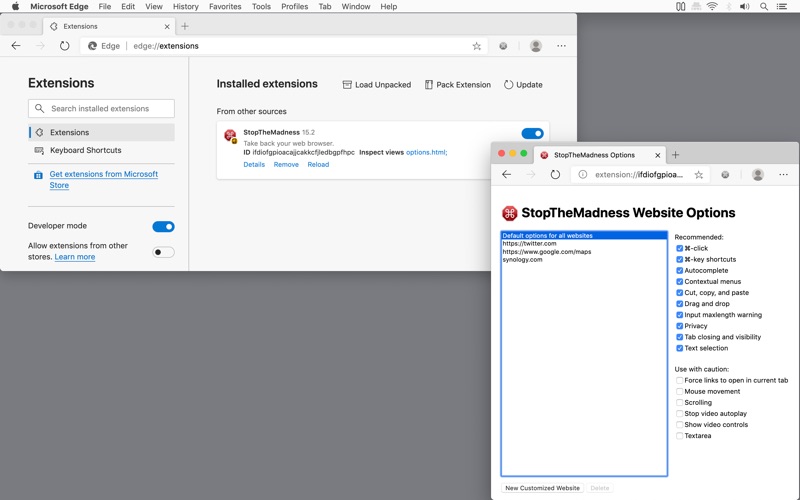Focus the Search installed extensions field
The image size is (800, 500).
(x=102, y=108)
